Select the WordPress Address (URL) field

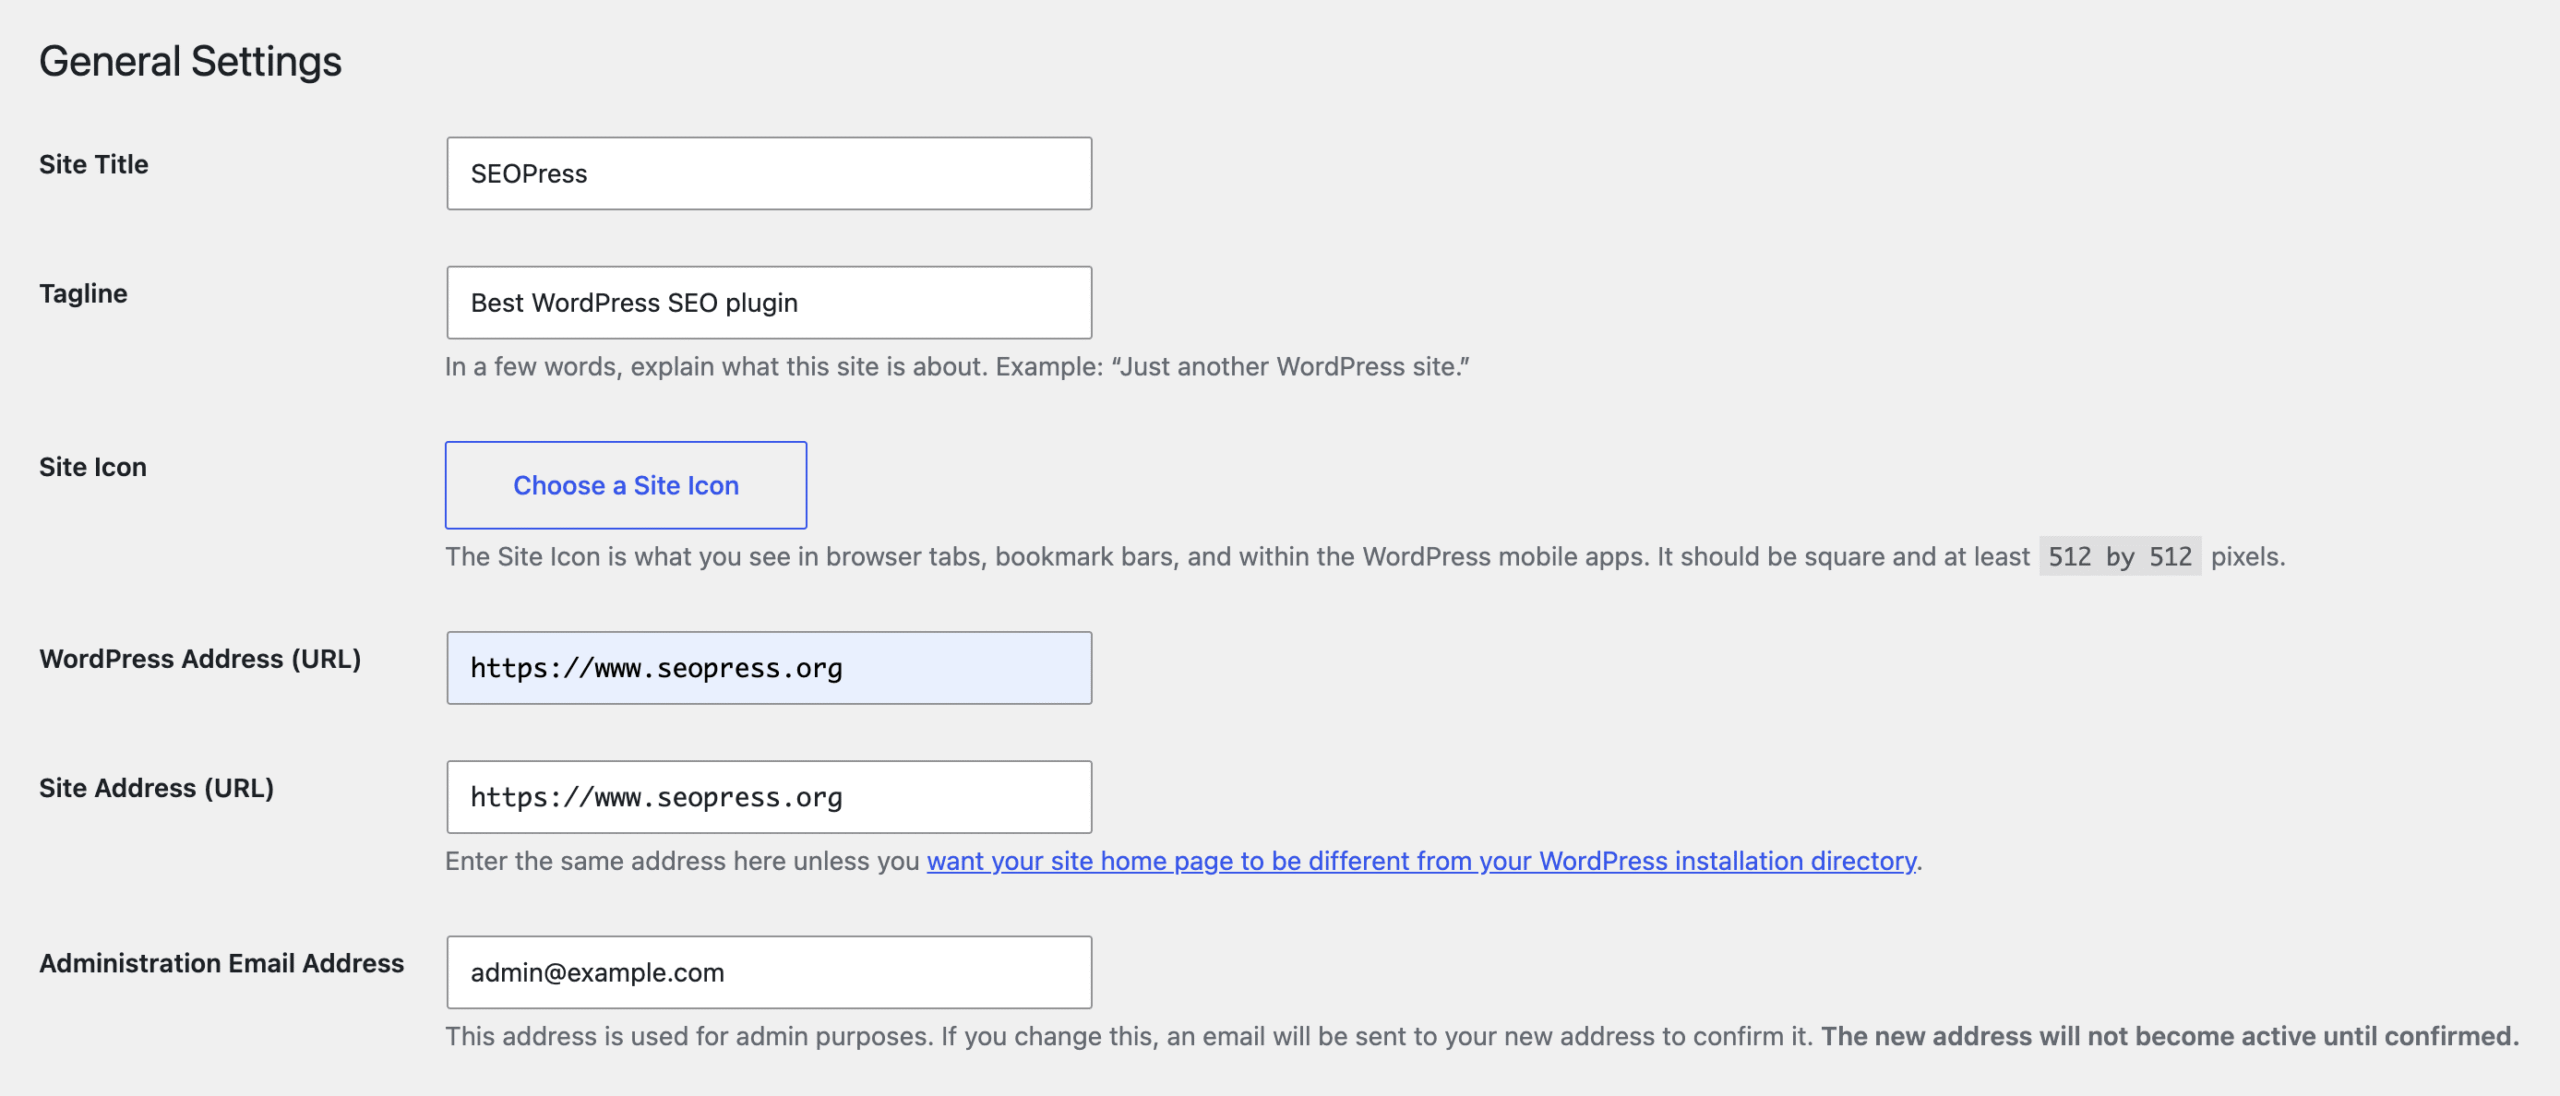click(x=769, y=668)
